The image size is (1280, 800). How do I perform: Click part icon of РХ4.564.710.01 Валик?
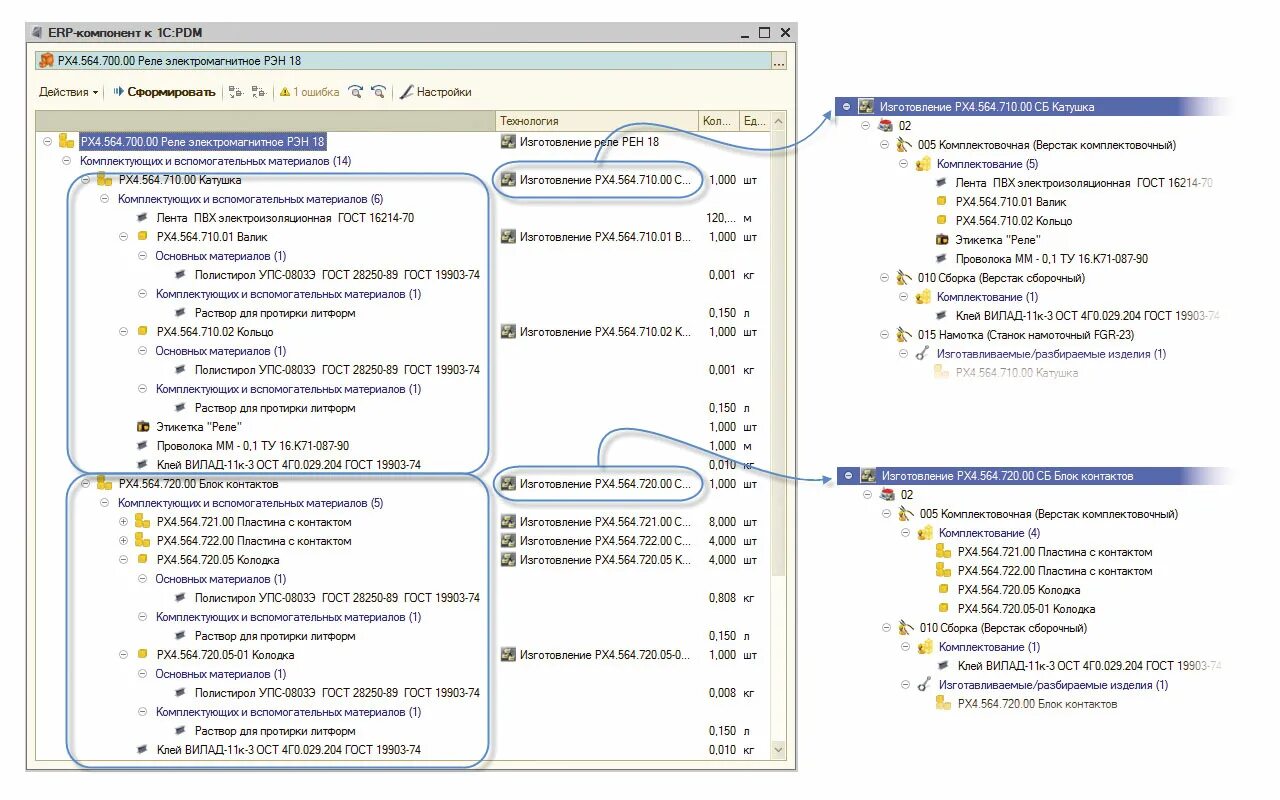coord(142,237)
